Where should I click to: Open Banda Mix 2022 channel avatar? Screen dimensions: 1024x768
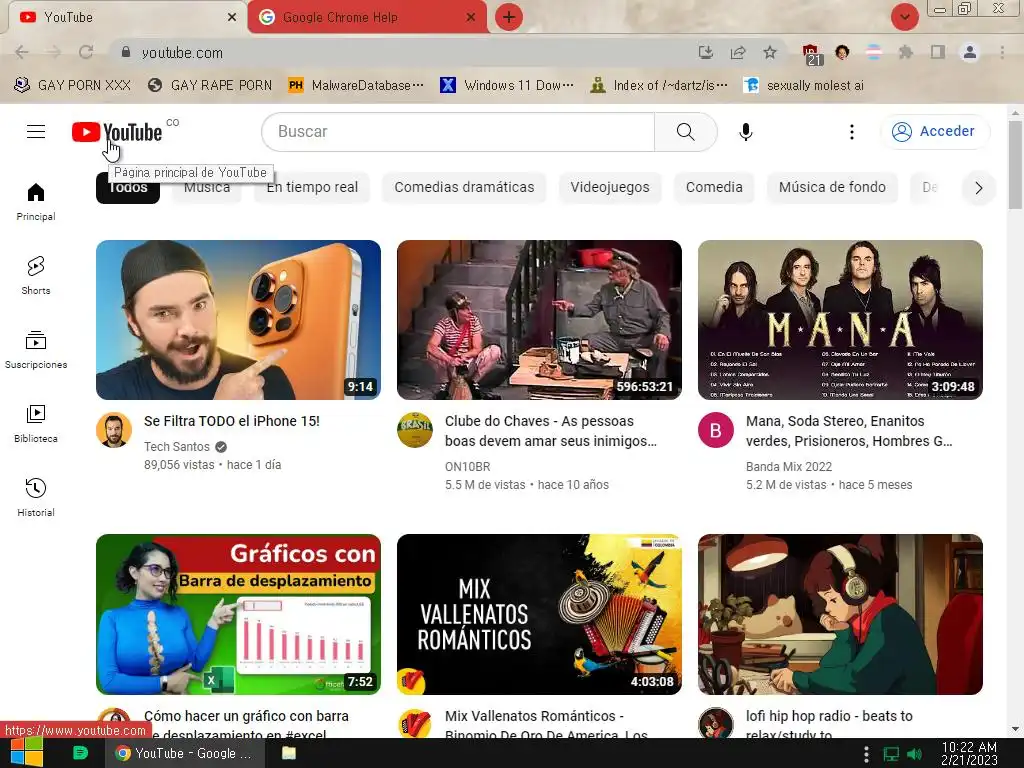point(716,430)
